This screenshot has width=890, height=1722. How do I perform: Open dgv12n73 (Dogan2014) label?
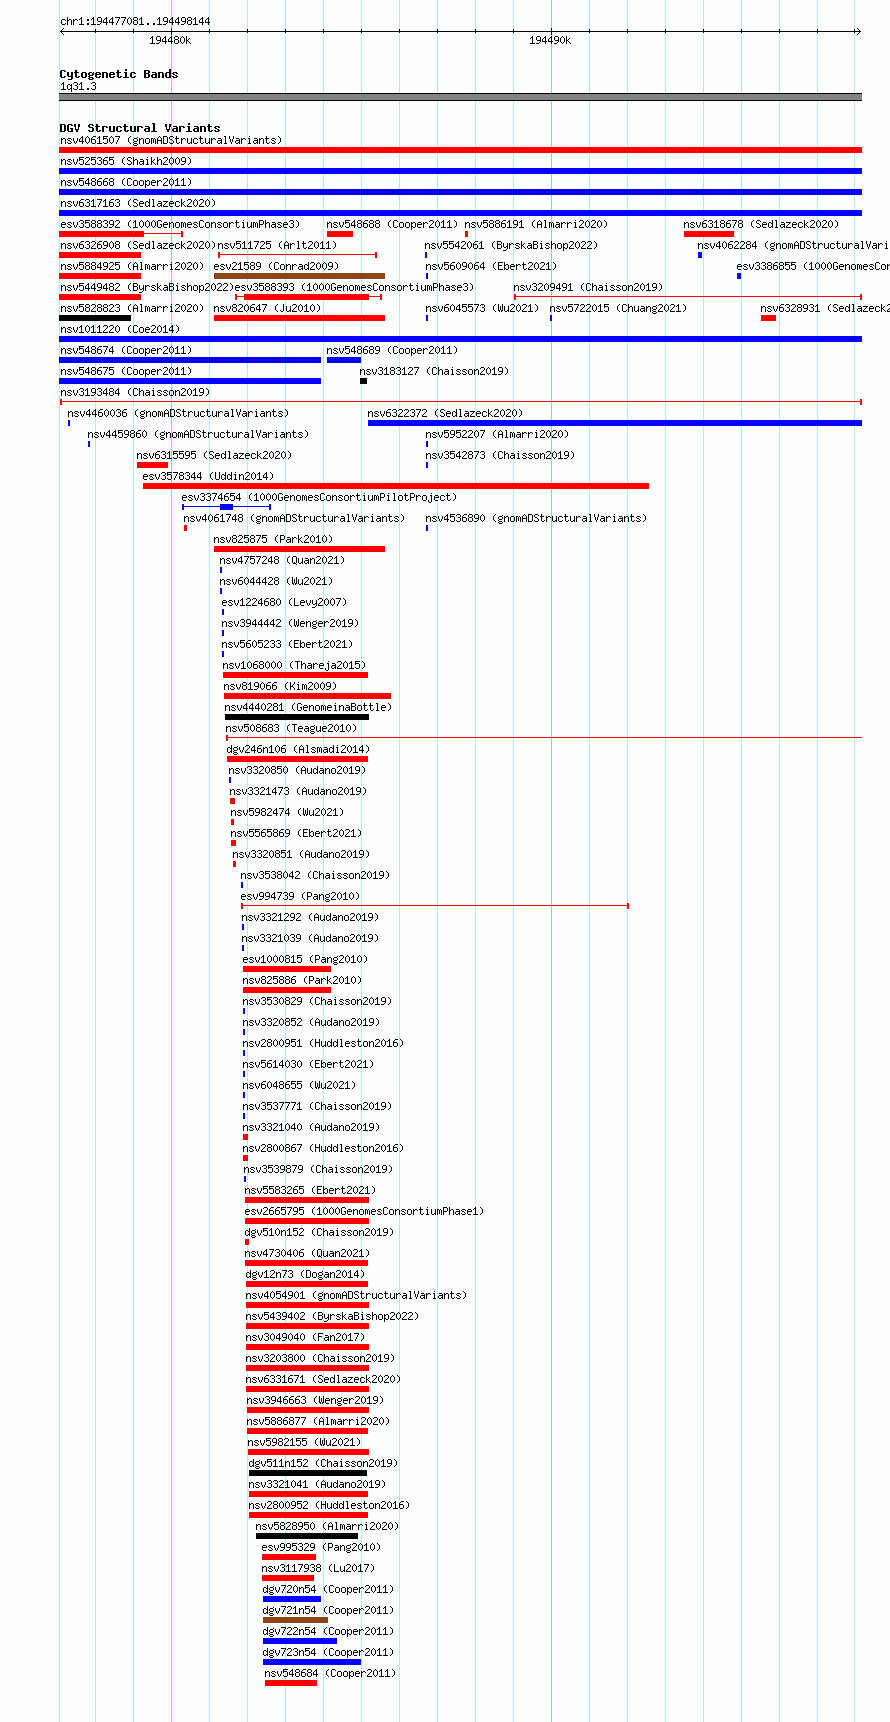(306, 1274)
